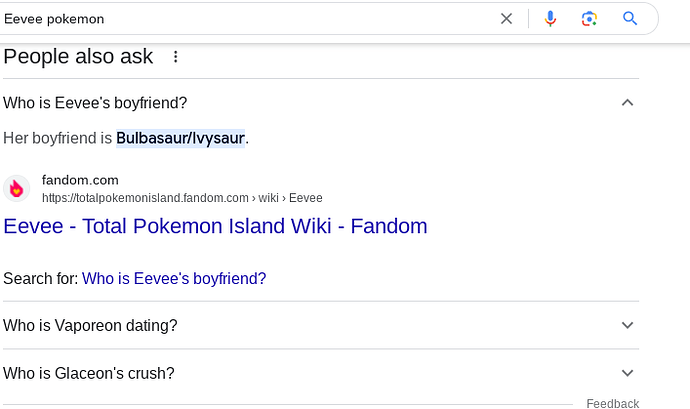Expand the Glaceon's crush chevron
This screenshot has width=690, height=409.
click(627, 373)
